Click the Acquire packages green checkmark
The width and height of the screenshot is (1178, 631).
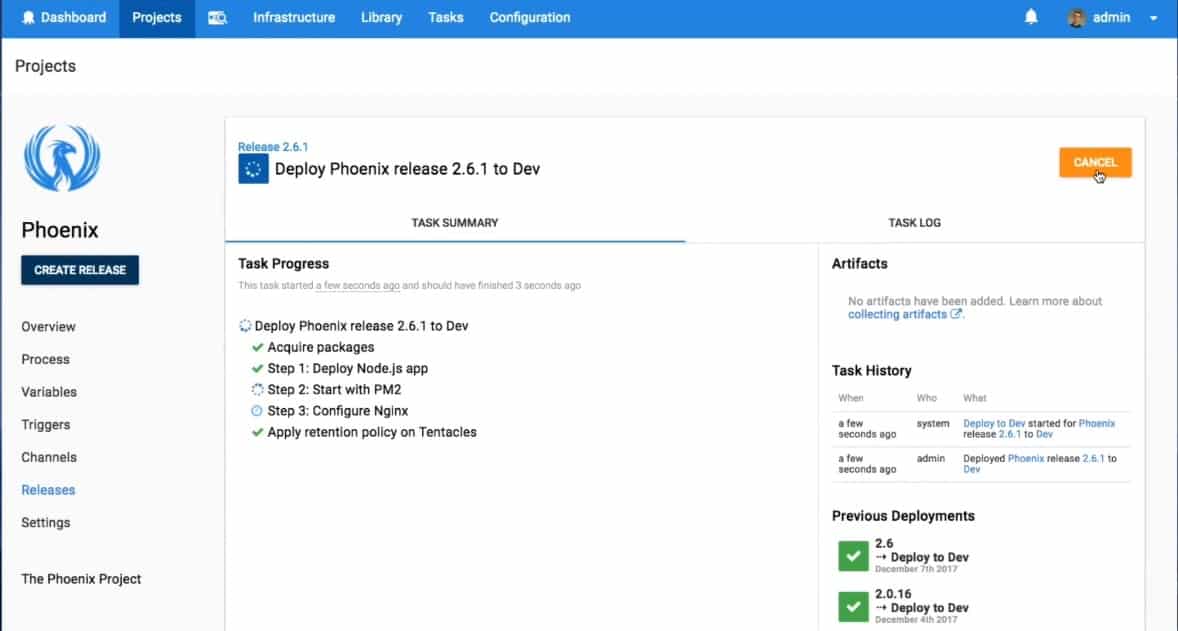(x=258, y=347)
